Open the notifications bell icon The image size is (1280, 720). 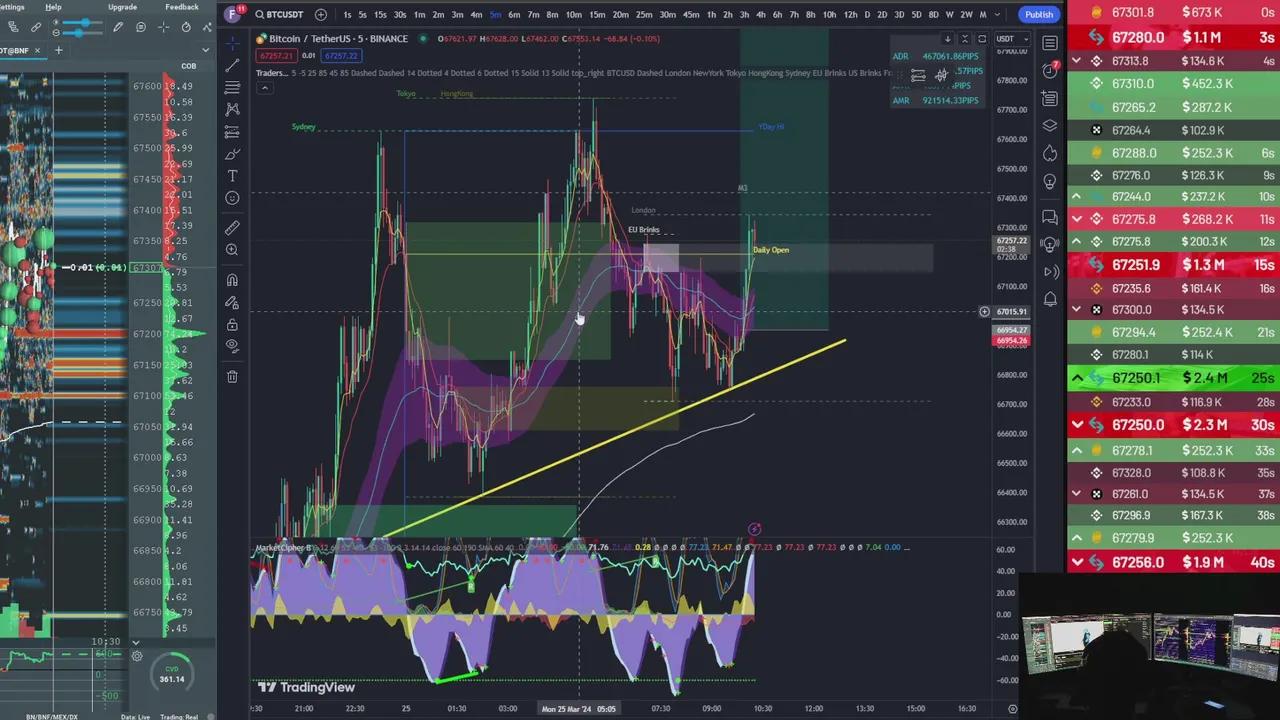coord(1050,299)
